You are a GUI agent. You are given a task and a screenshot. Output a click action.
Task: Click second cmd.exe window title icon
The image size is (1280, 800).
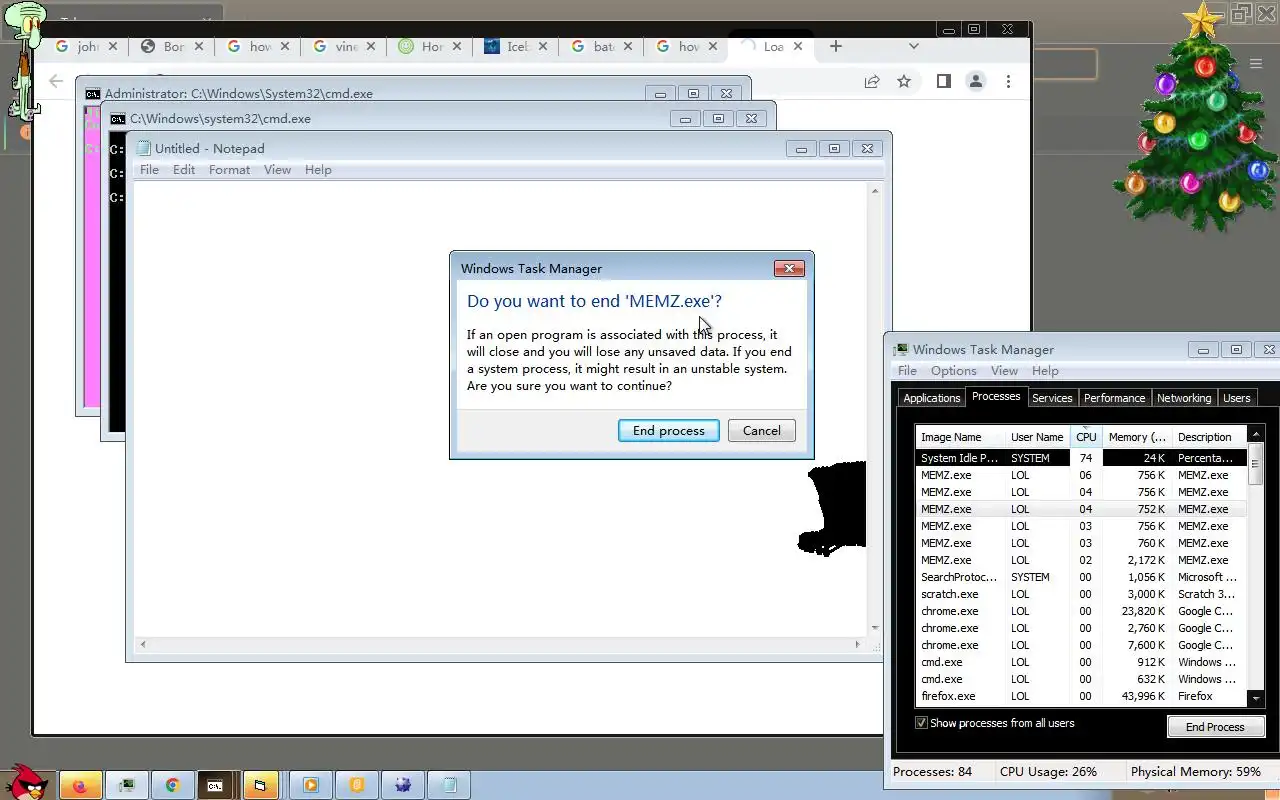point(118,118)
